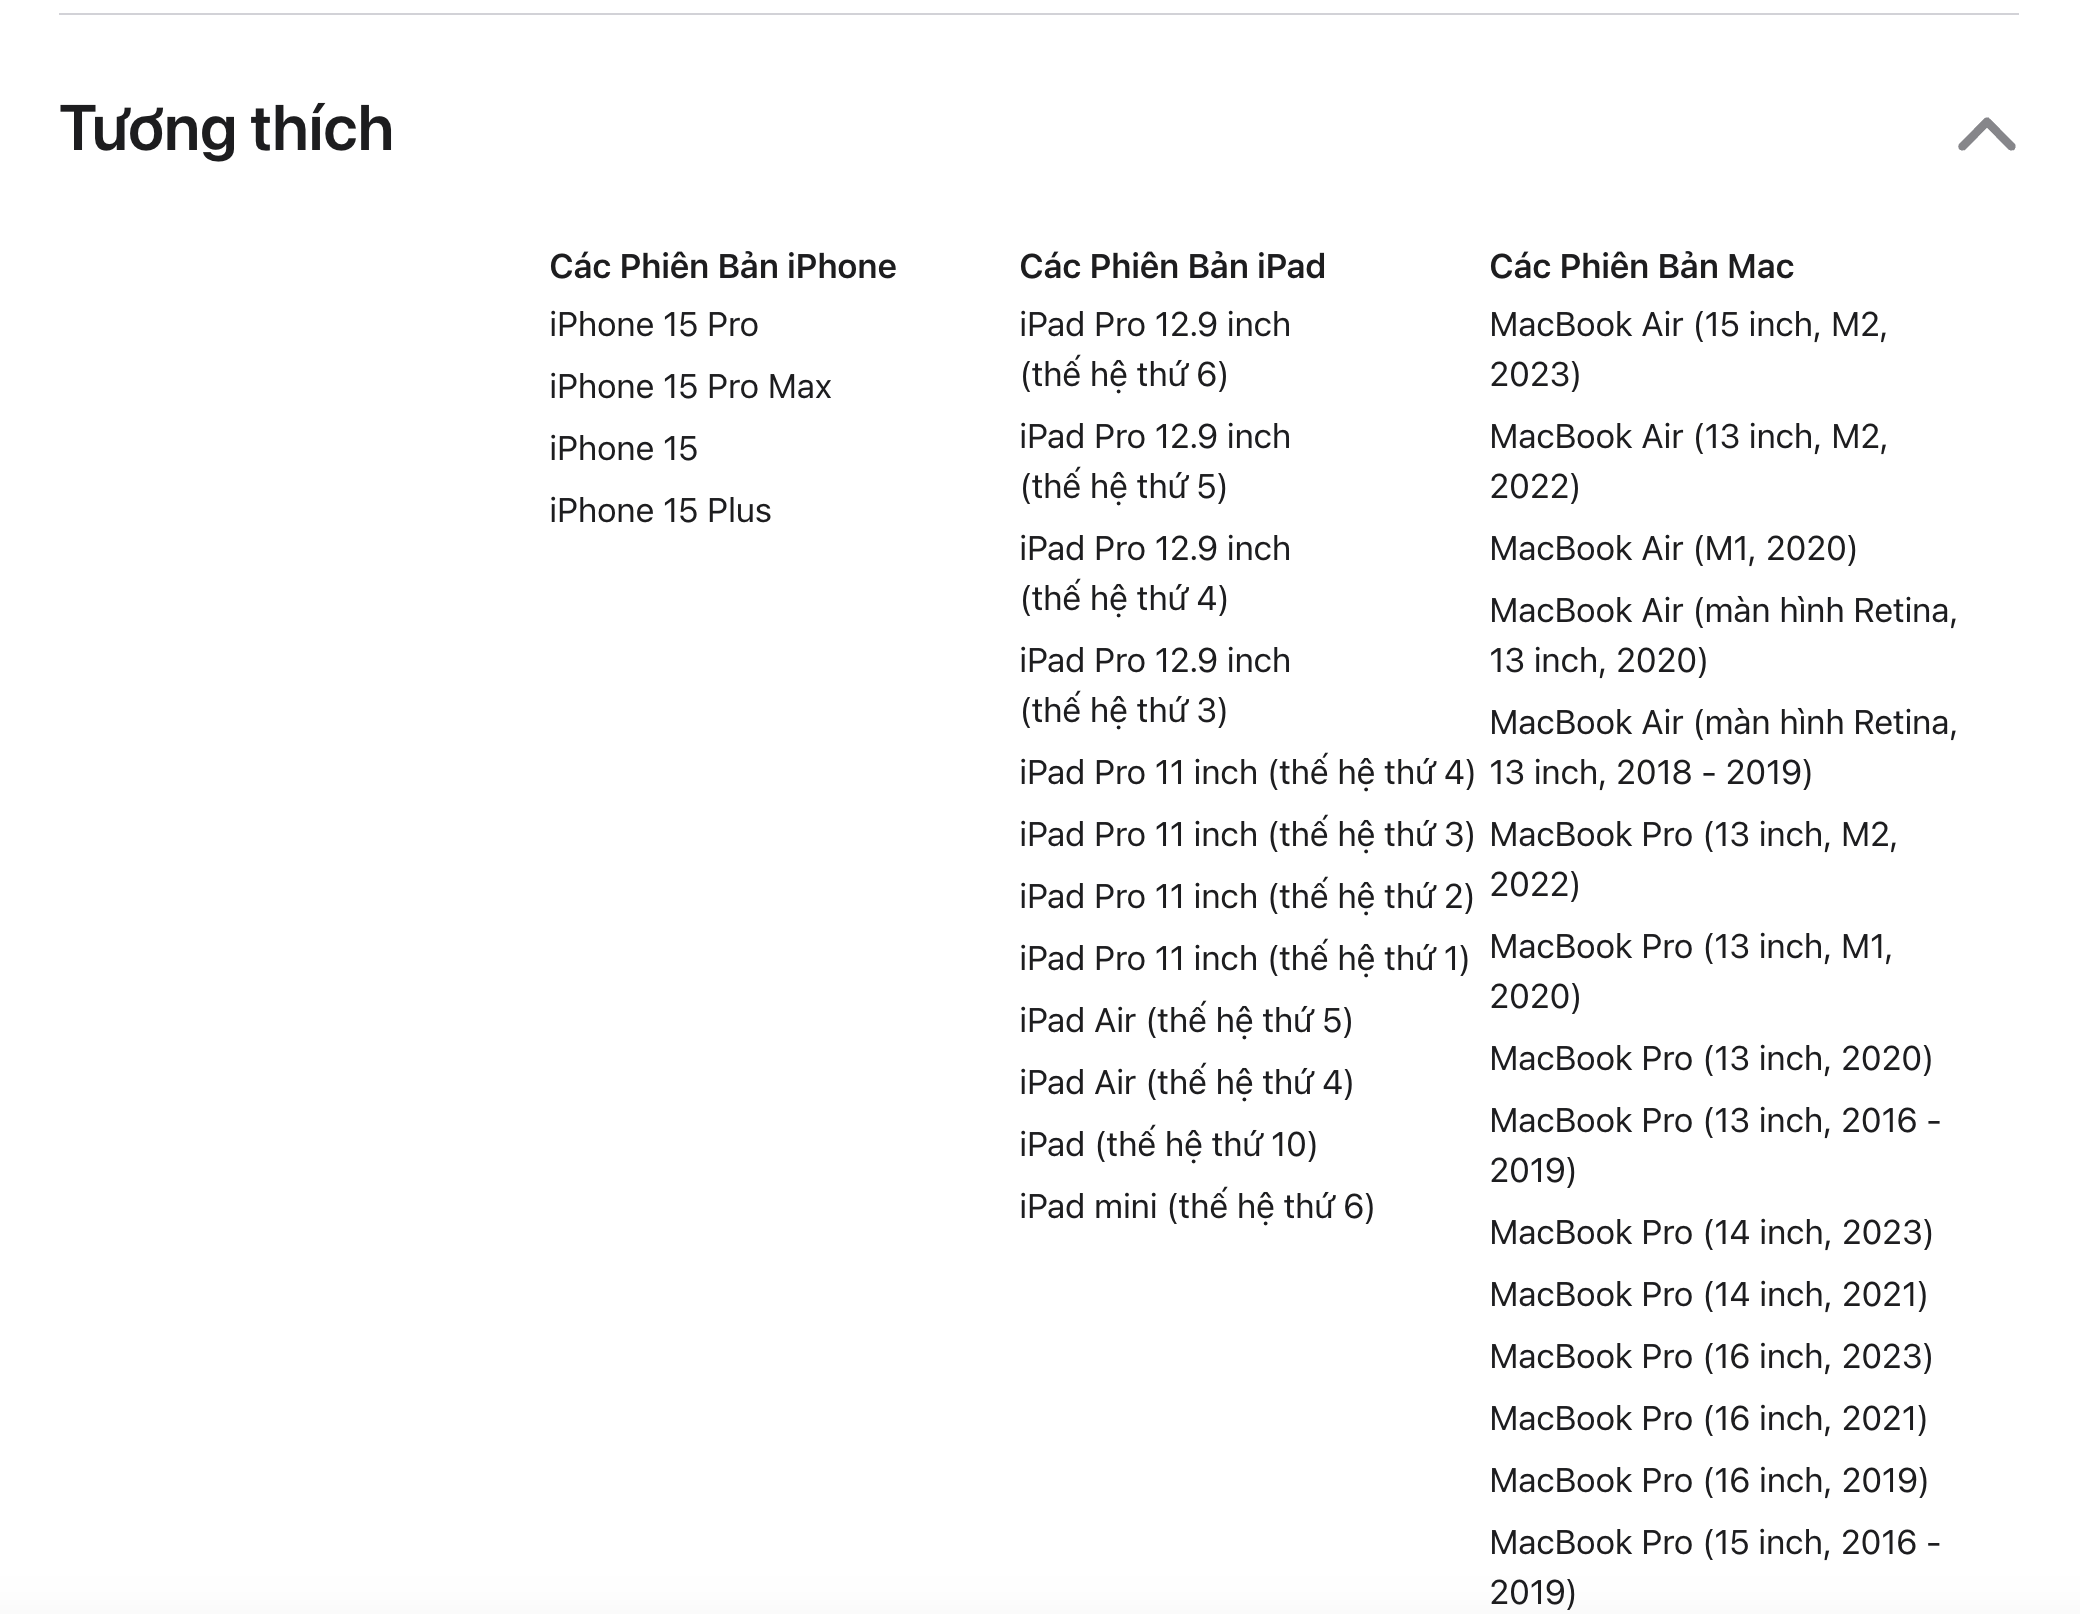
Task: Click MacBook Pro (16 inch, 2021) entry
Action: [x=1708, y=1419]
